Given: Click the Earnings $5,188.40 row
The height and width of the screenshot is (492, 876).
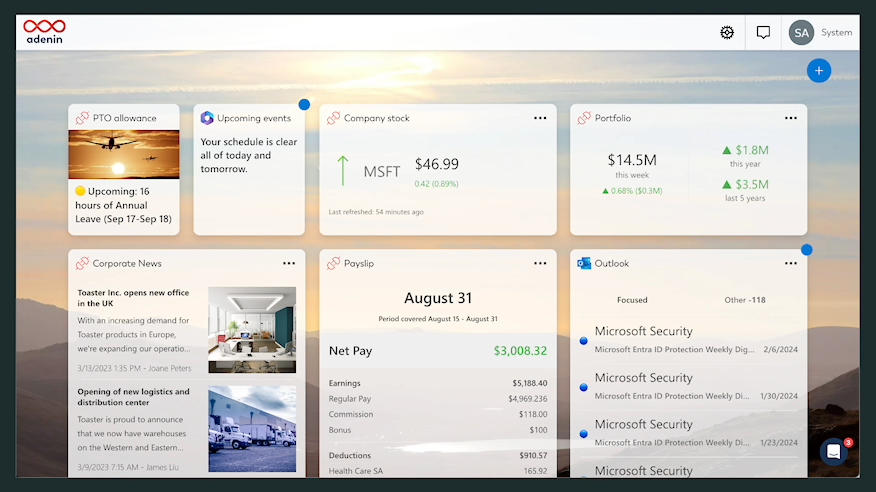Looking at the screenshot, I should [438, 383].
